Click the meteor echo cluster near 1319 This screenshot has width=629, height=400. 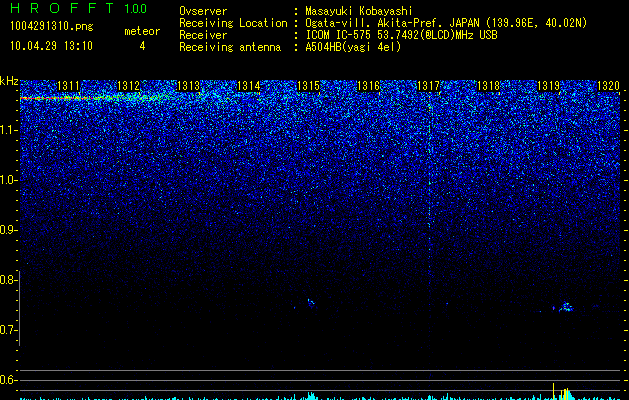pyautogui.click(x=566, y=307)
